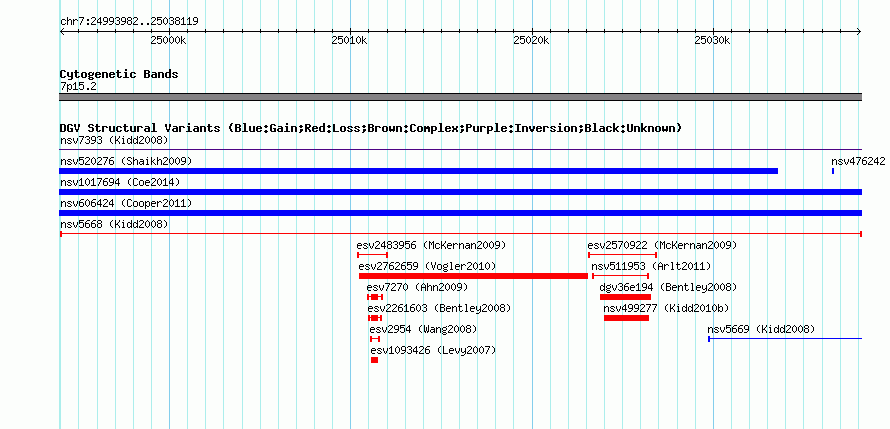This screenshot has width=890, height=429.
Task: Click the esv2954 (Wang2008) loss glyph
Action: 375,339
